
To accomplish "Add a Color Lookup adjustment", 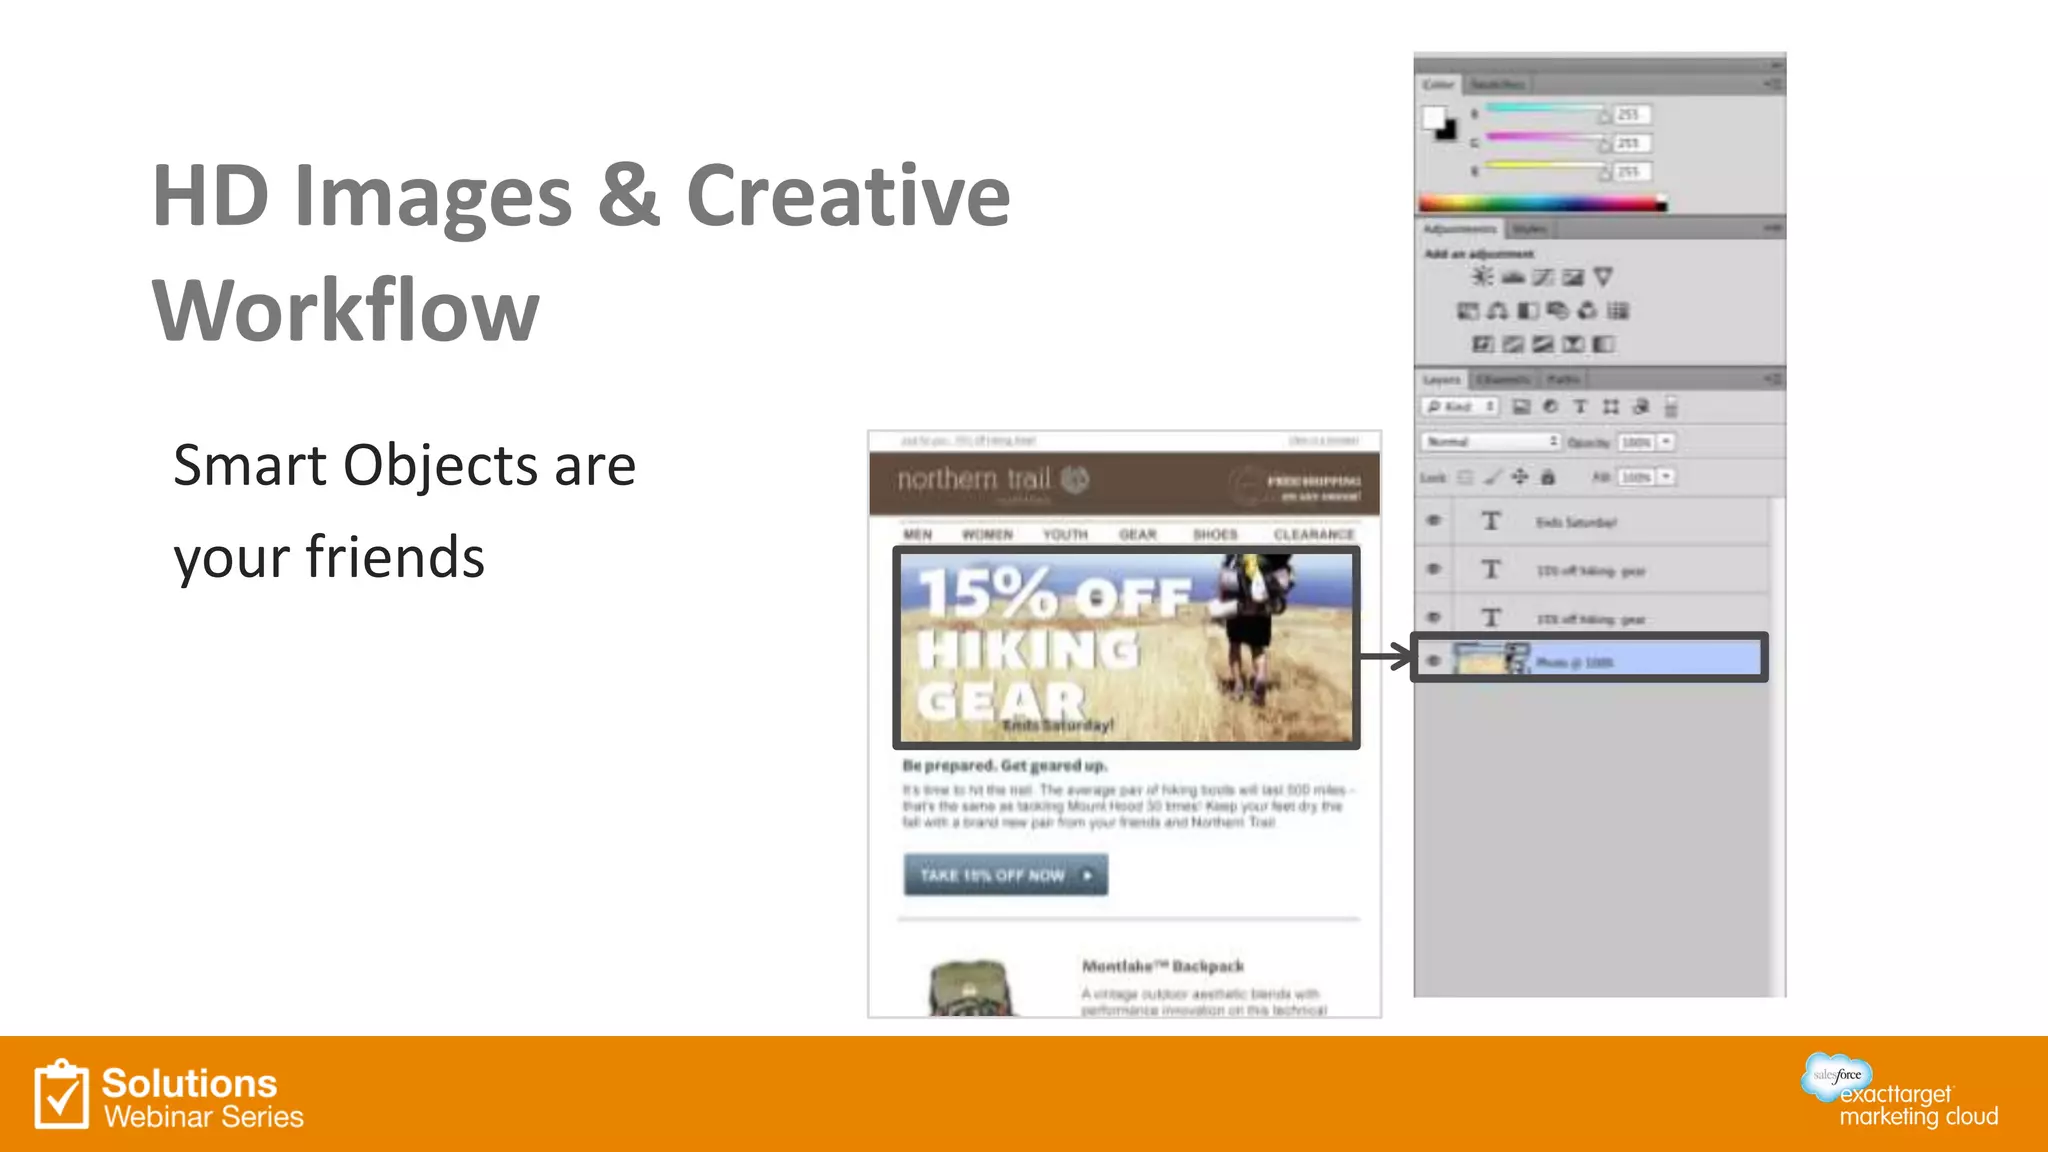I will [1618, 311].
